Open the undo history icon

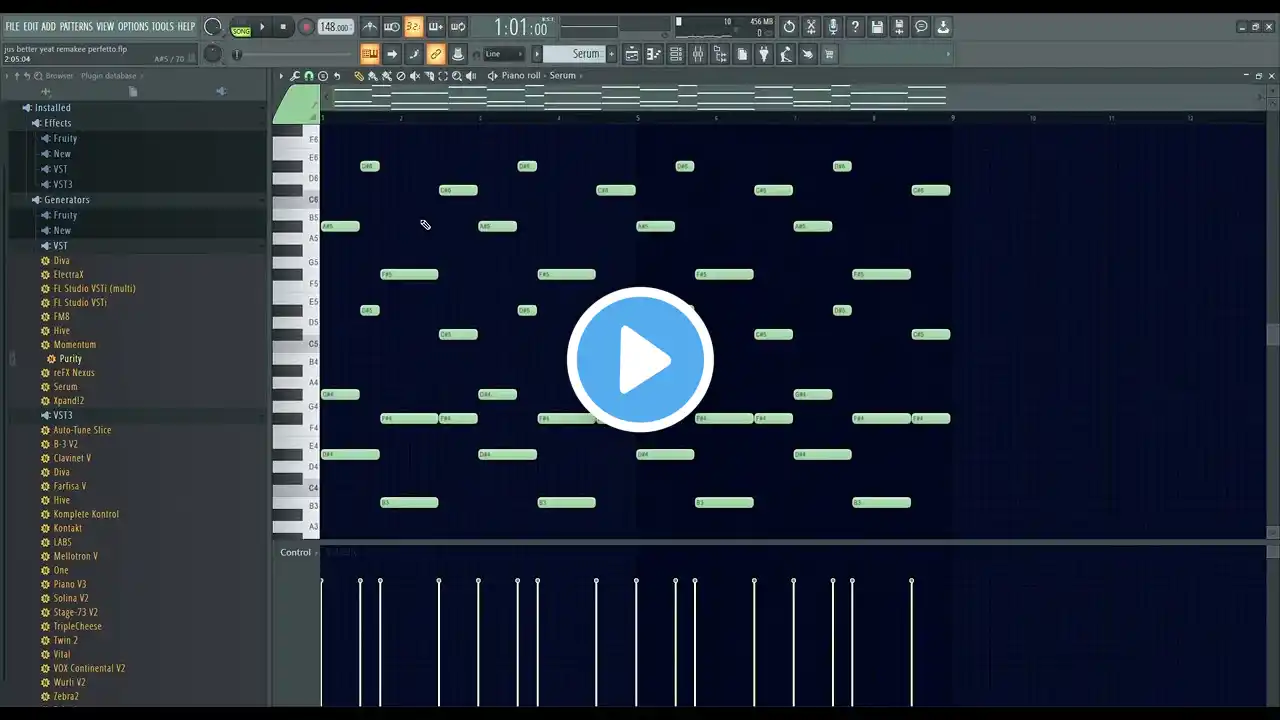point(789,27)
